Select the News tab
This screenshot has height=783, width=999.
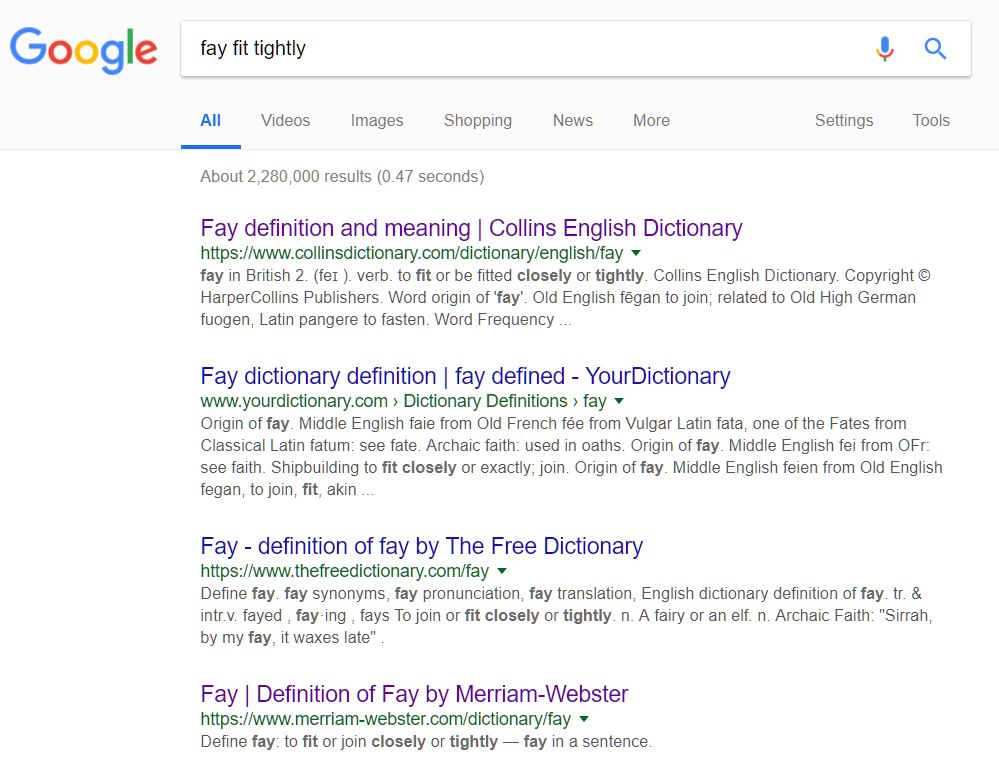(573, 120)
